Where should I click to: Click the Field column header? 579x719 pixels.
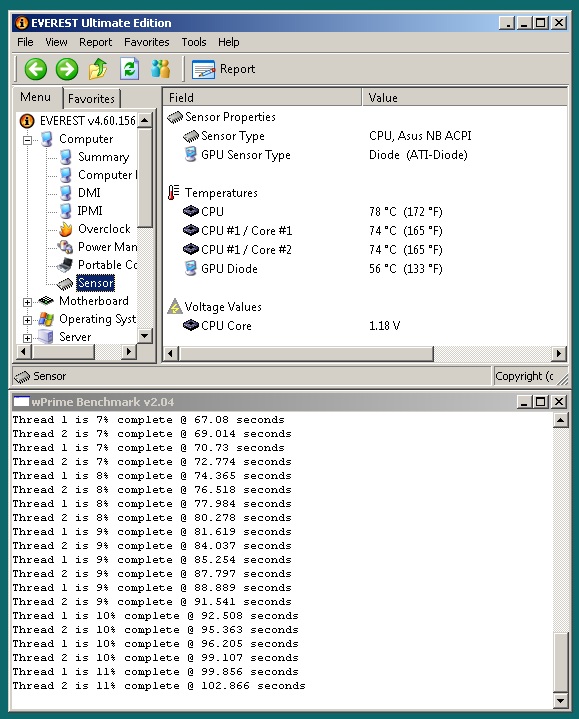tap(262, 98)
